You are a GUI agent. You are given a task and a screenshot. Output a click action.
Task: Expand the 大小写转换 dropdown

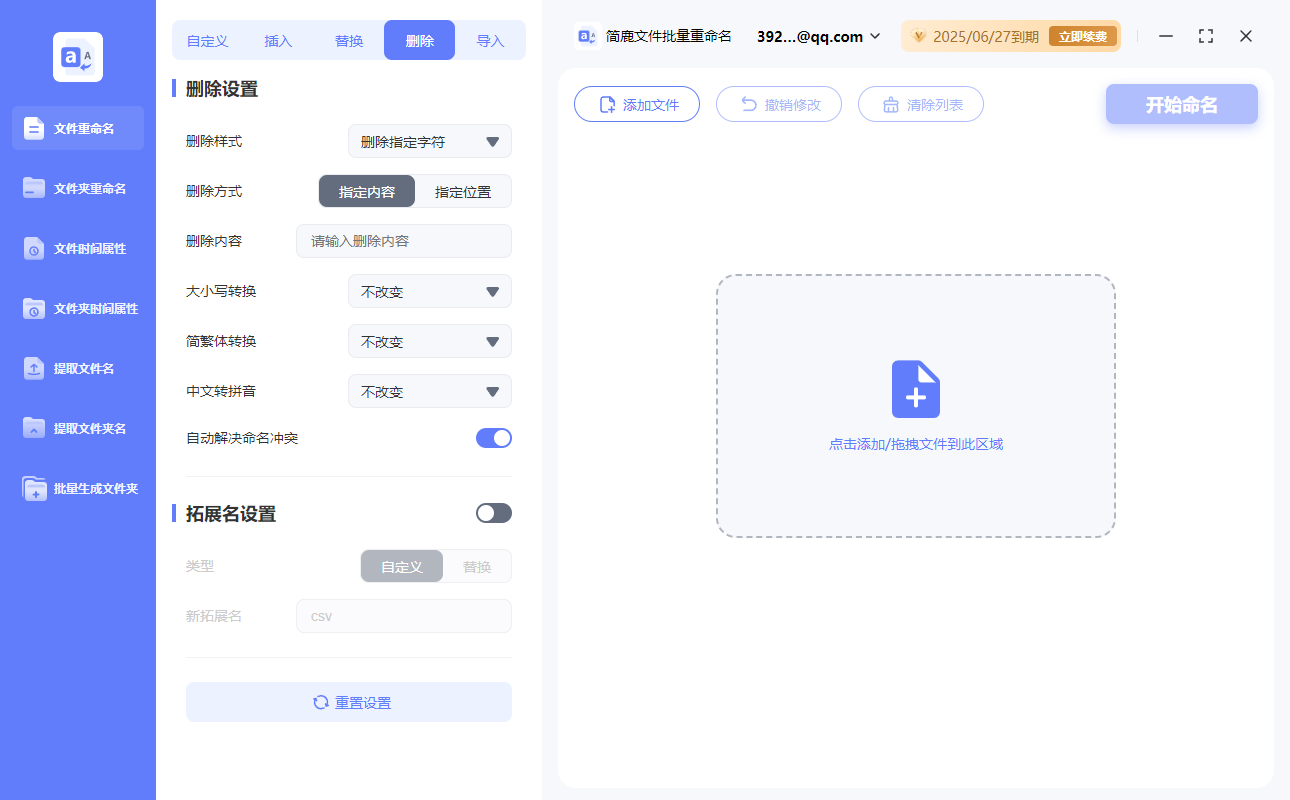pyautogui.click(x=429, y=291)
